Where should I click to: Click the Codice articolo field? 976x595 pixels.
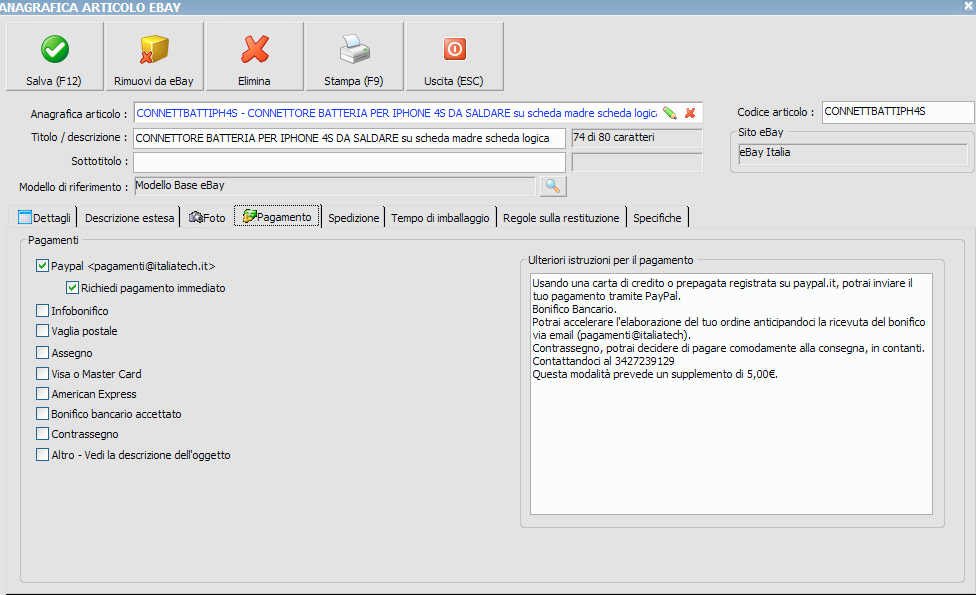[898, 112]
